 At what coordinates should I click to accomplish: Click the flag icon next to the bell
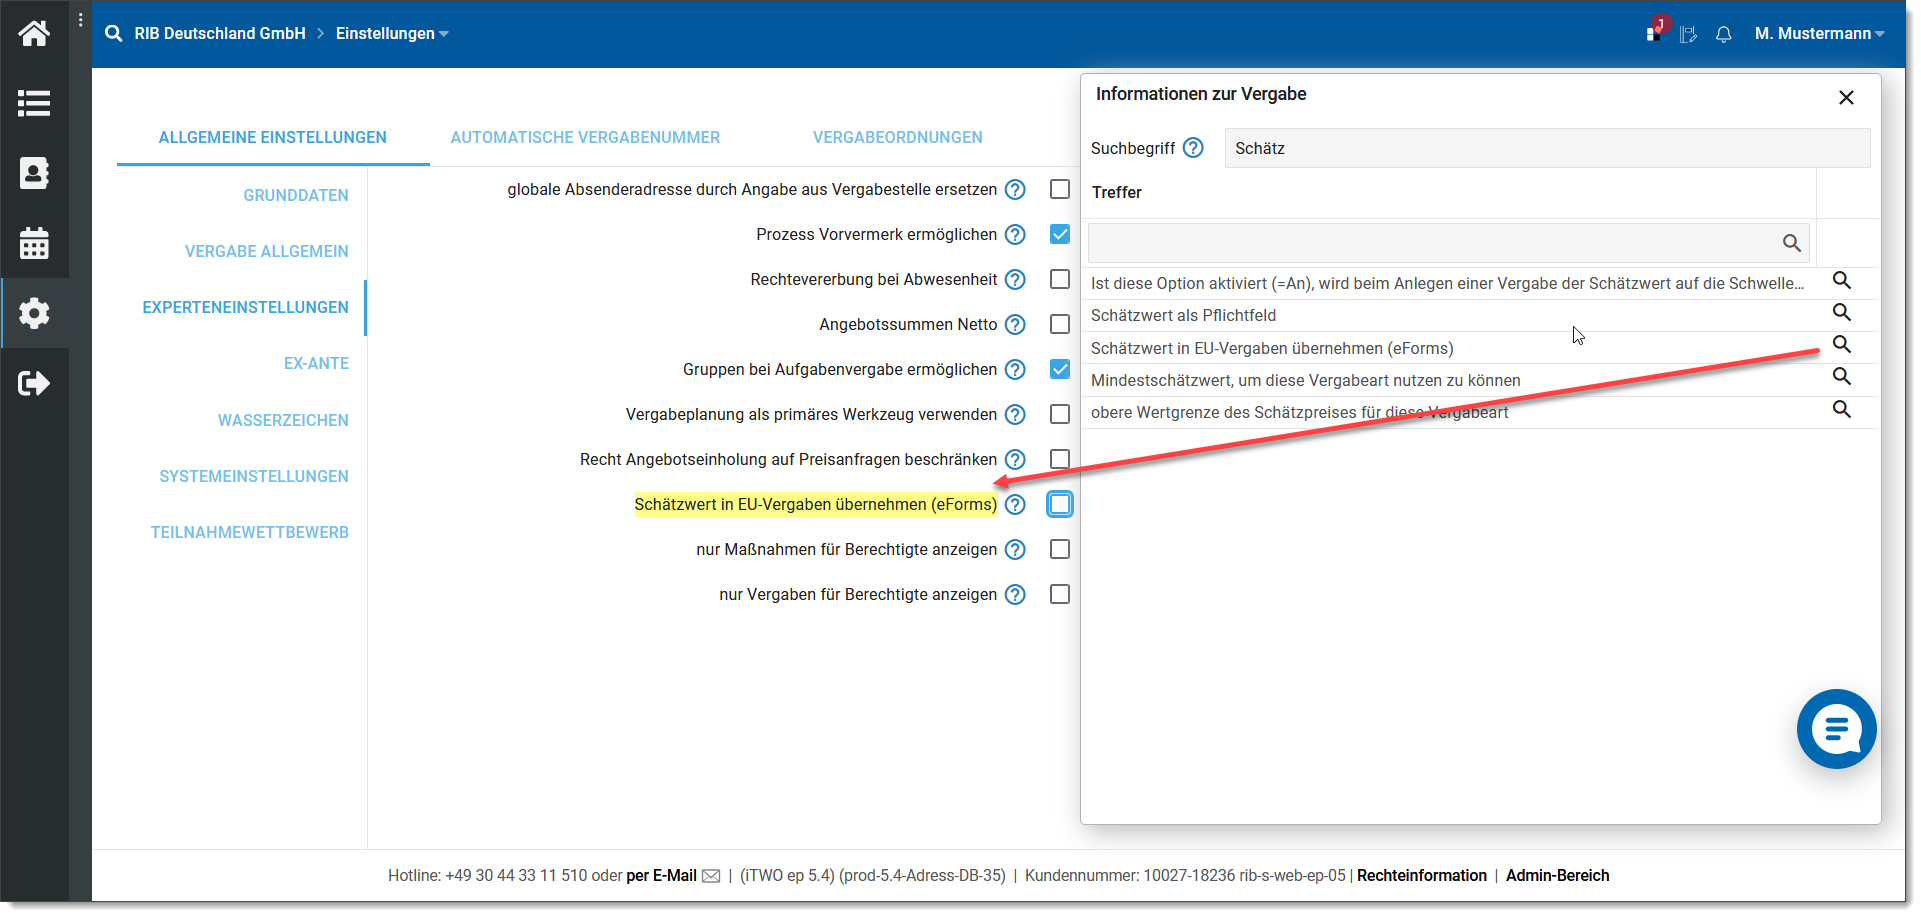1688,35
